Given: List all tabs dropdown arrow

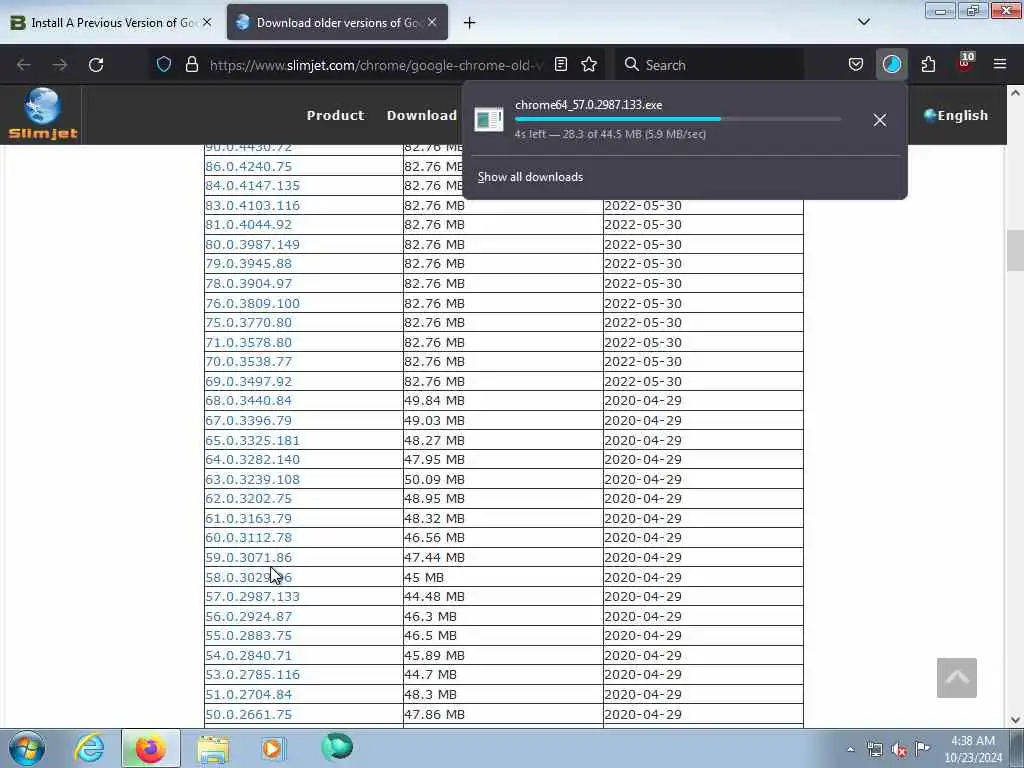Looking at the screenshot, I should (863, 22).
